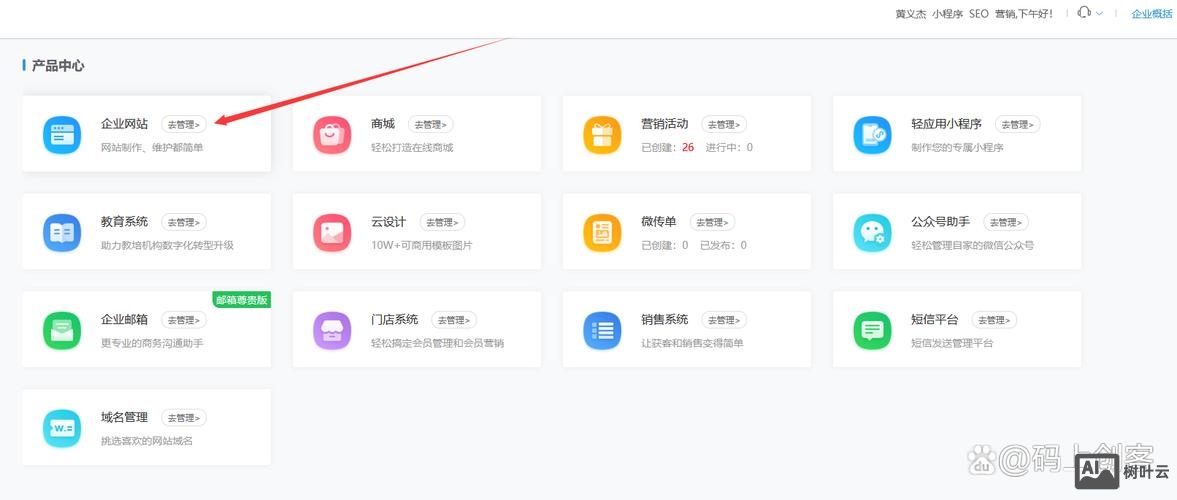This screenshot has width=1177, height=500.
Task: Click 去管理 for 企业网站
Action: coord(184,125)
